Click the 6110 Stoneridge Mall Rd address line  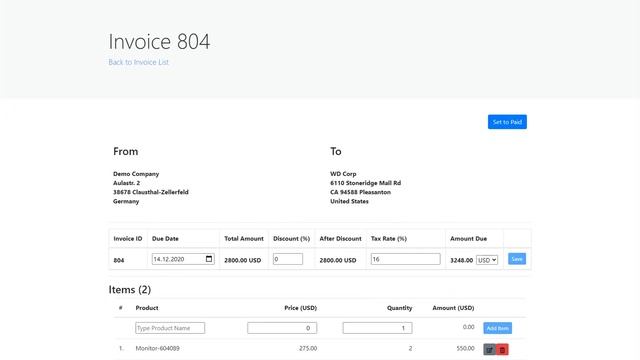tap(365, 183)
